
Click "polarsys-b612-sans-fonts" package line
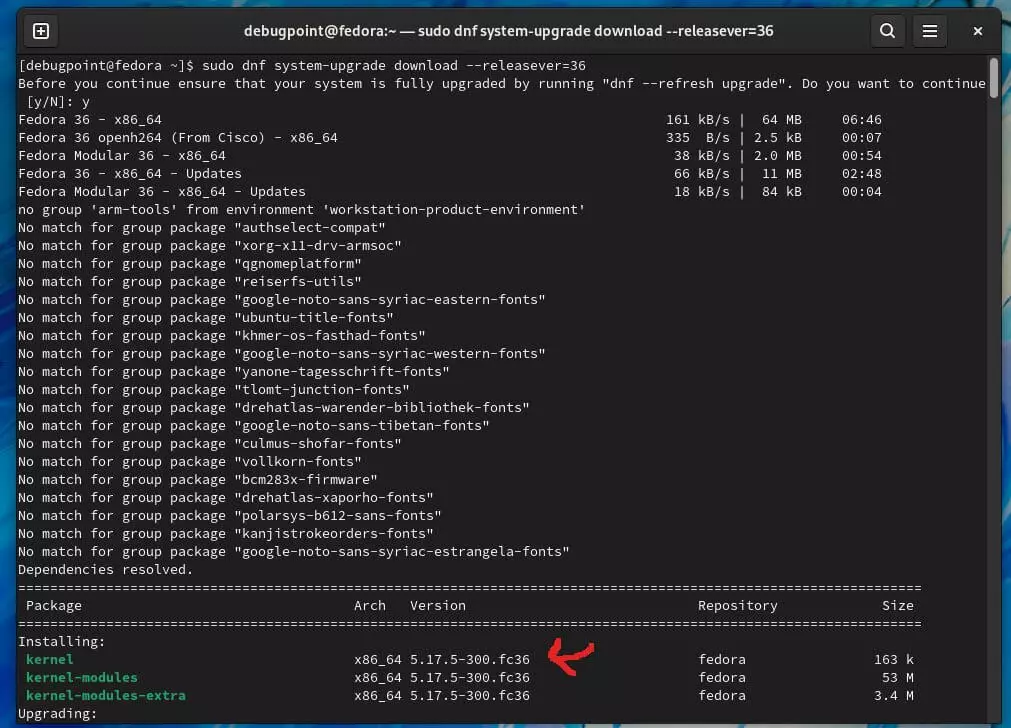(x=230, y=516)
